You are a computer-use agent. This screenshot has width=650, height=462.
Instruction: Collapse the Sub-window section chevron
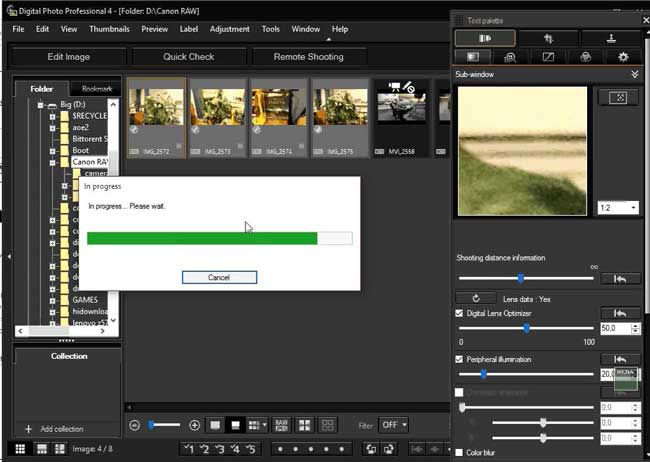coord(635,74)
